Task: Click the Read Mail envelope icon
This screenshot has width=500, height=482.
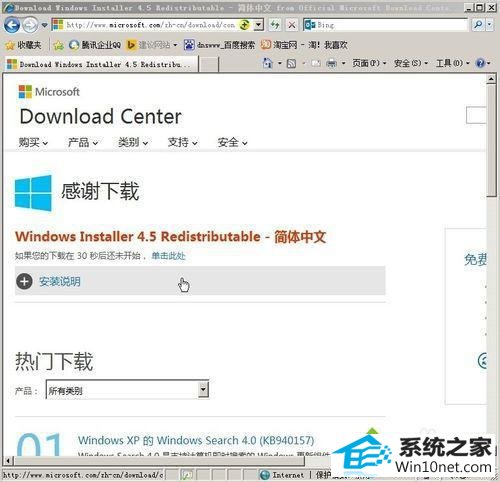Action: pos(316,63)
